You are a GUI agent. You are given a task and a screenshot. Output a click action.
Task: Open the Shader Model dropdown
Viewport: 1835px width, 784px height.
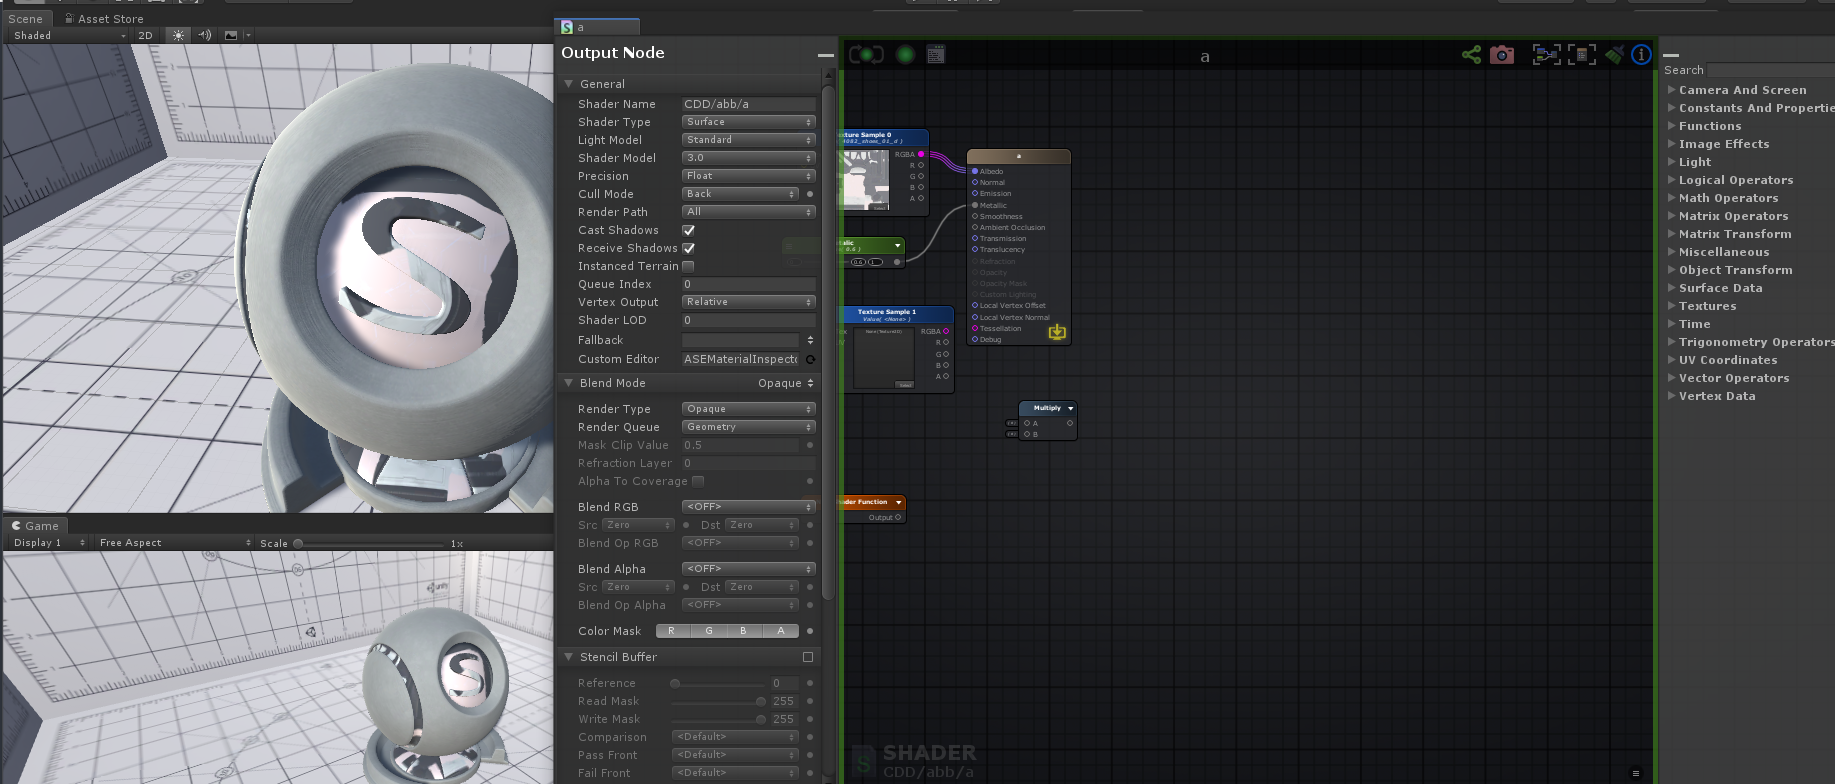(x=749, y=158)
